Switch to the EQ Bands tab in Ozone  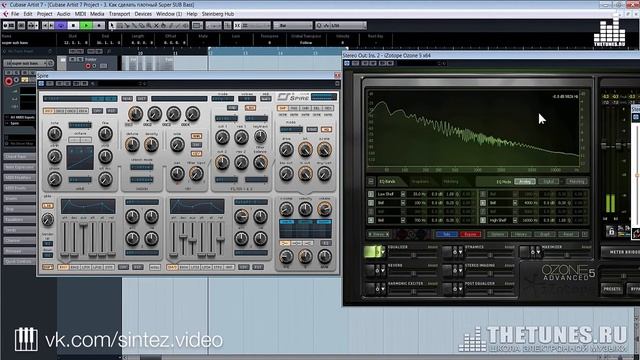(387, 181)
